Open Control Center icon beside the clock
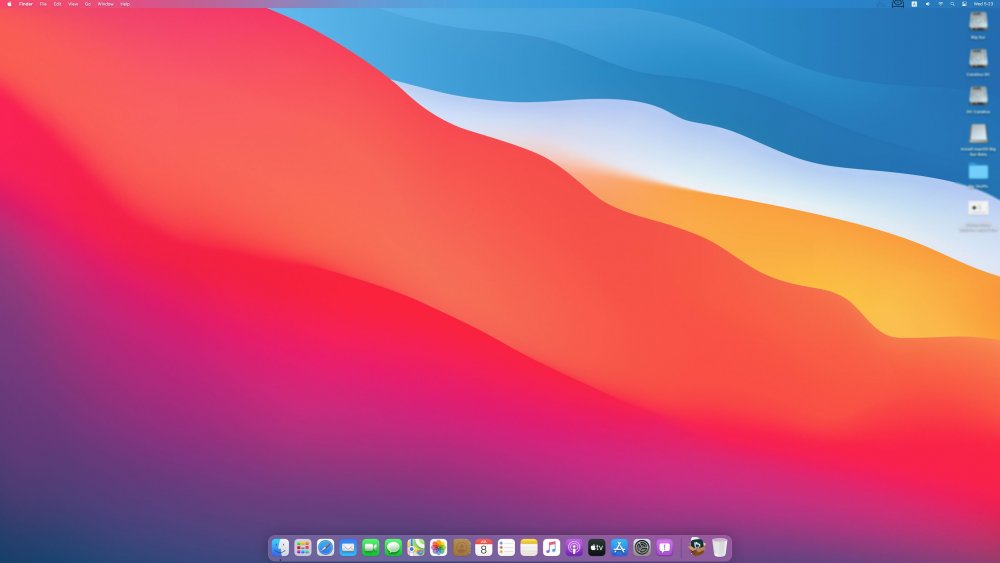This screenshot has width=1000, height=563. coord(964,4)
